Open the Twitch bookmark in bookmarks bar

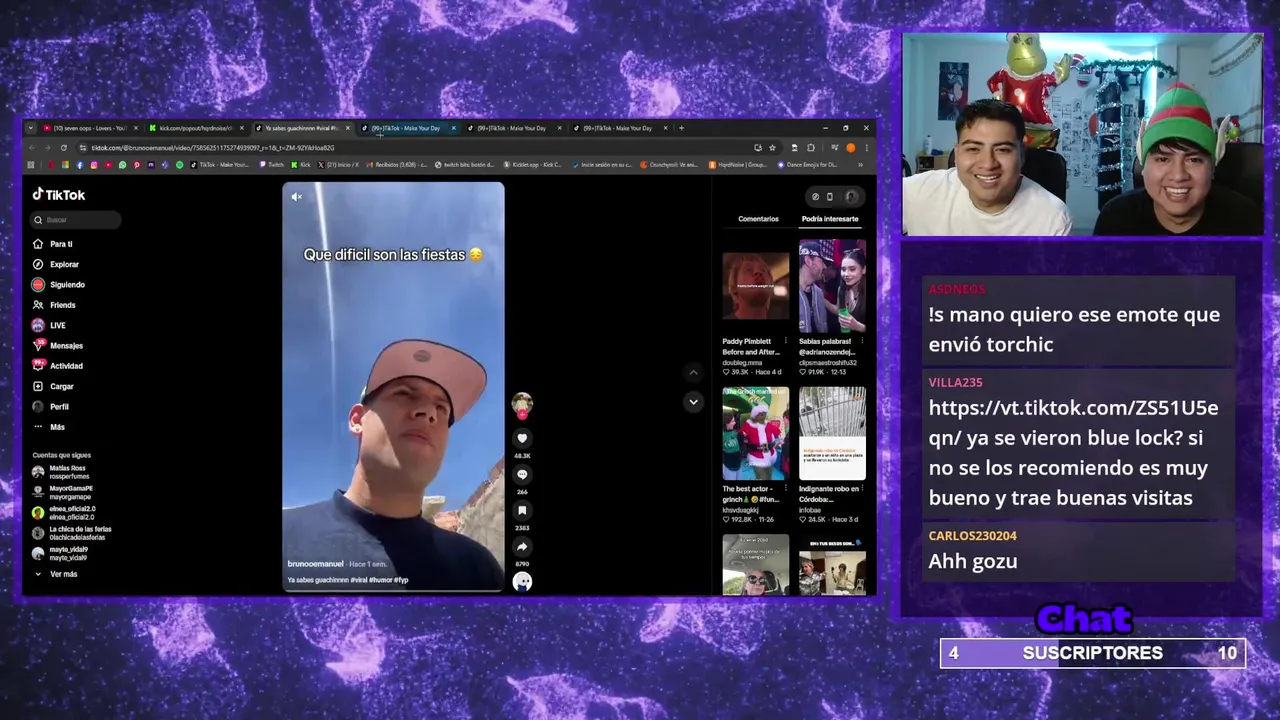(x=270, y=165)
